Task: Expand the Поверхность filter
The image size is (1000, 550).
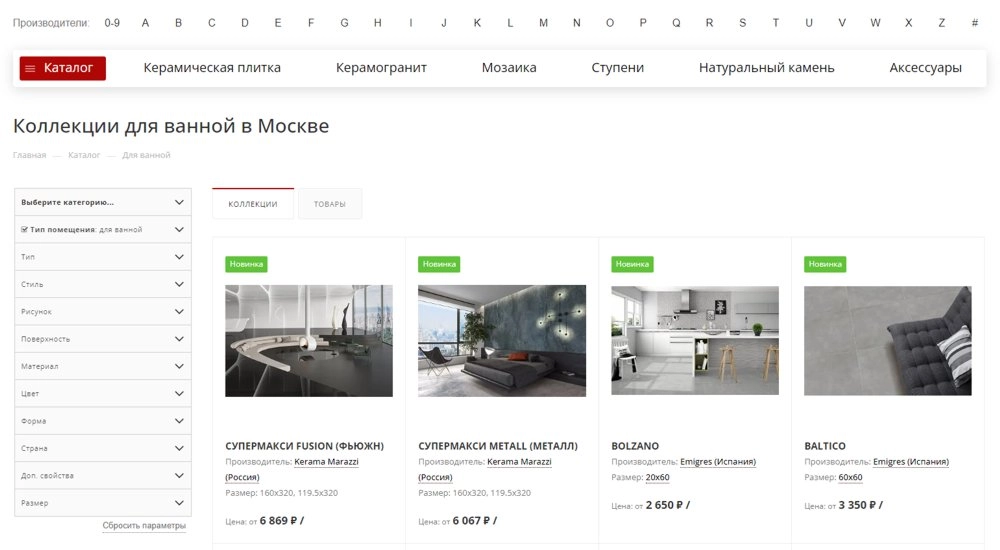Action: (x=103, y=339)
